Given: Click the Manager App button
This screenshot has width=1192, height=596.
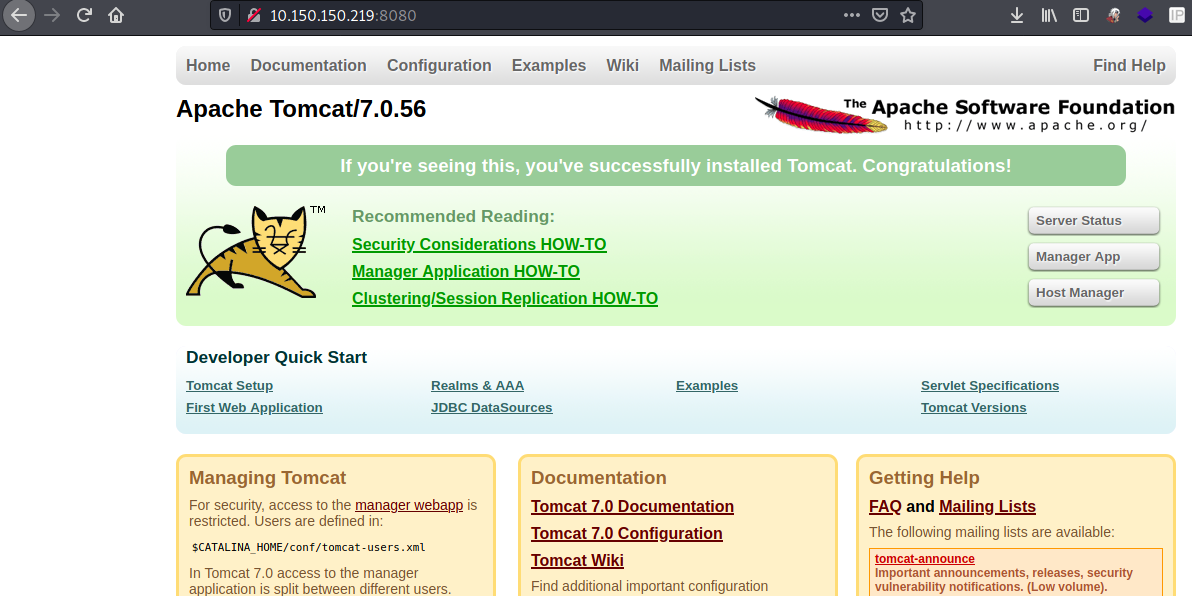Looking at the screenshot, I should coord(1093,257).
